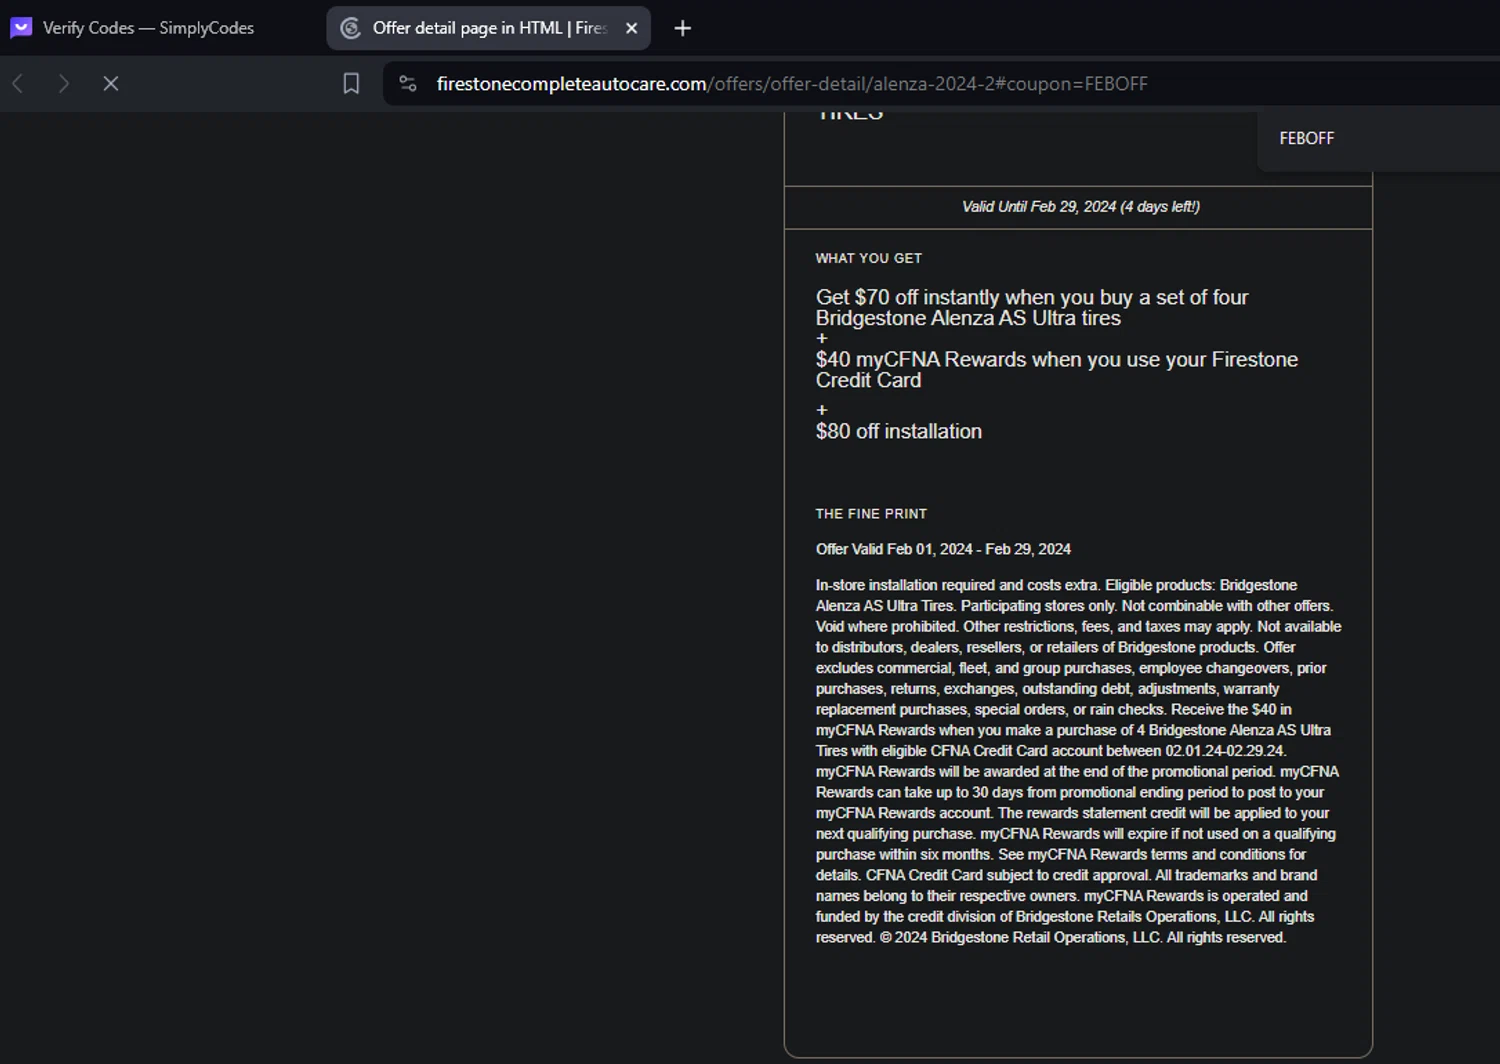Click 'Get $70 off instantly' offer text

click(1032, 308)
